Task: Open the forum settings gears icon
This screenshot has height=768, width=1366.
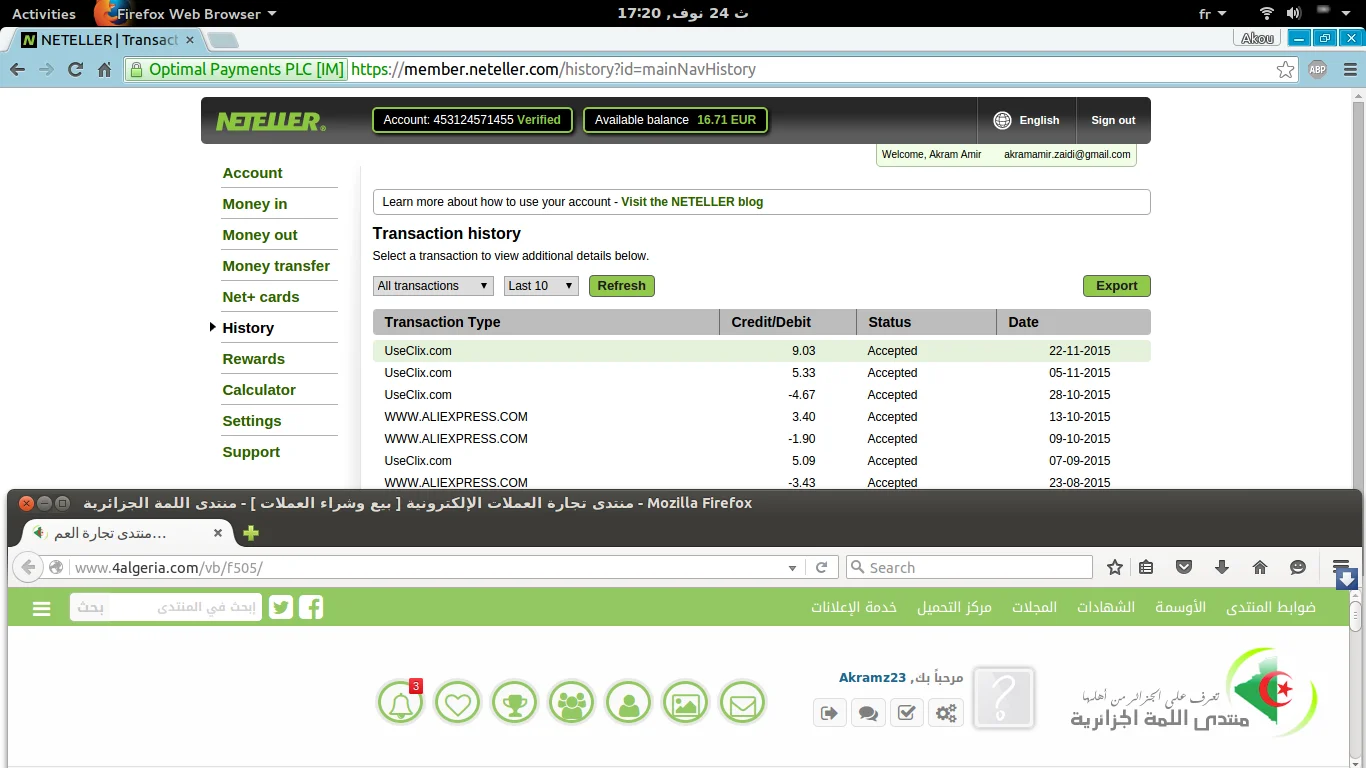Action: pos(945,713)
